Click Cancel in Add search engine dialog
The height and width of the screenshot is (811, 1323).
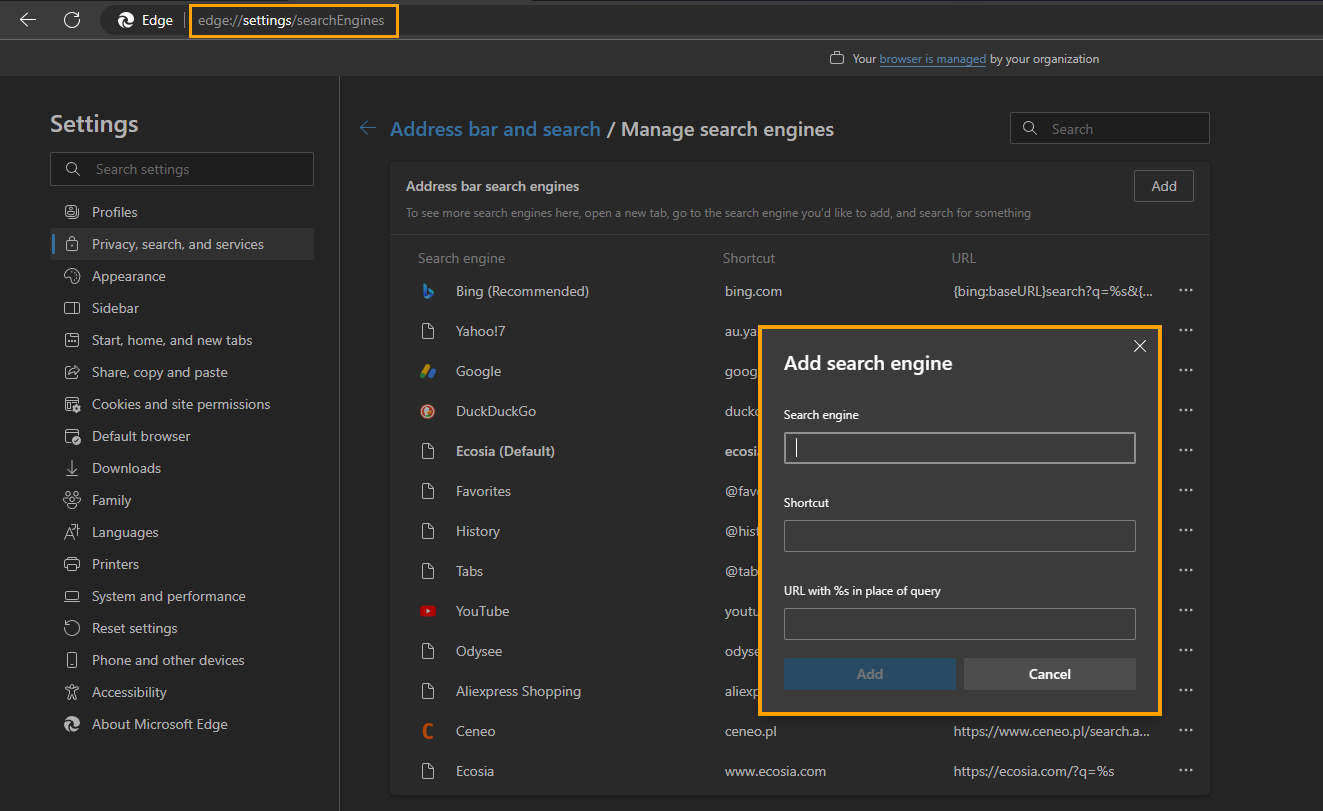[x=1050, y=674]
